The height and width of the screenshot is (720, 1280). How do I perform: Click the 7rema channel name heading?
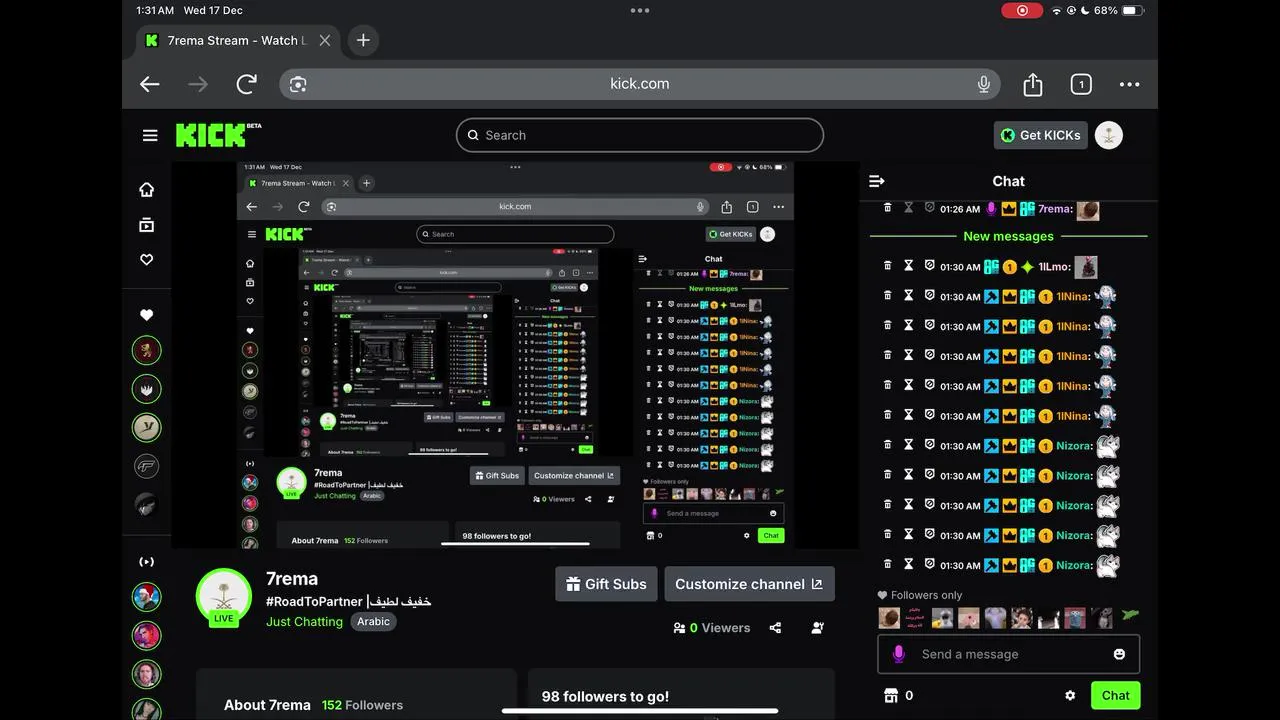(292, 579)
